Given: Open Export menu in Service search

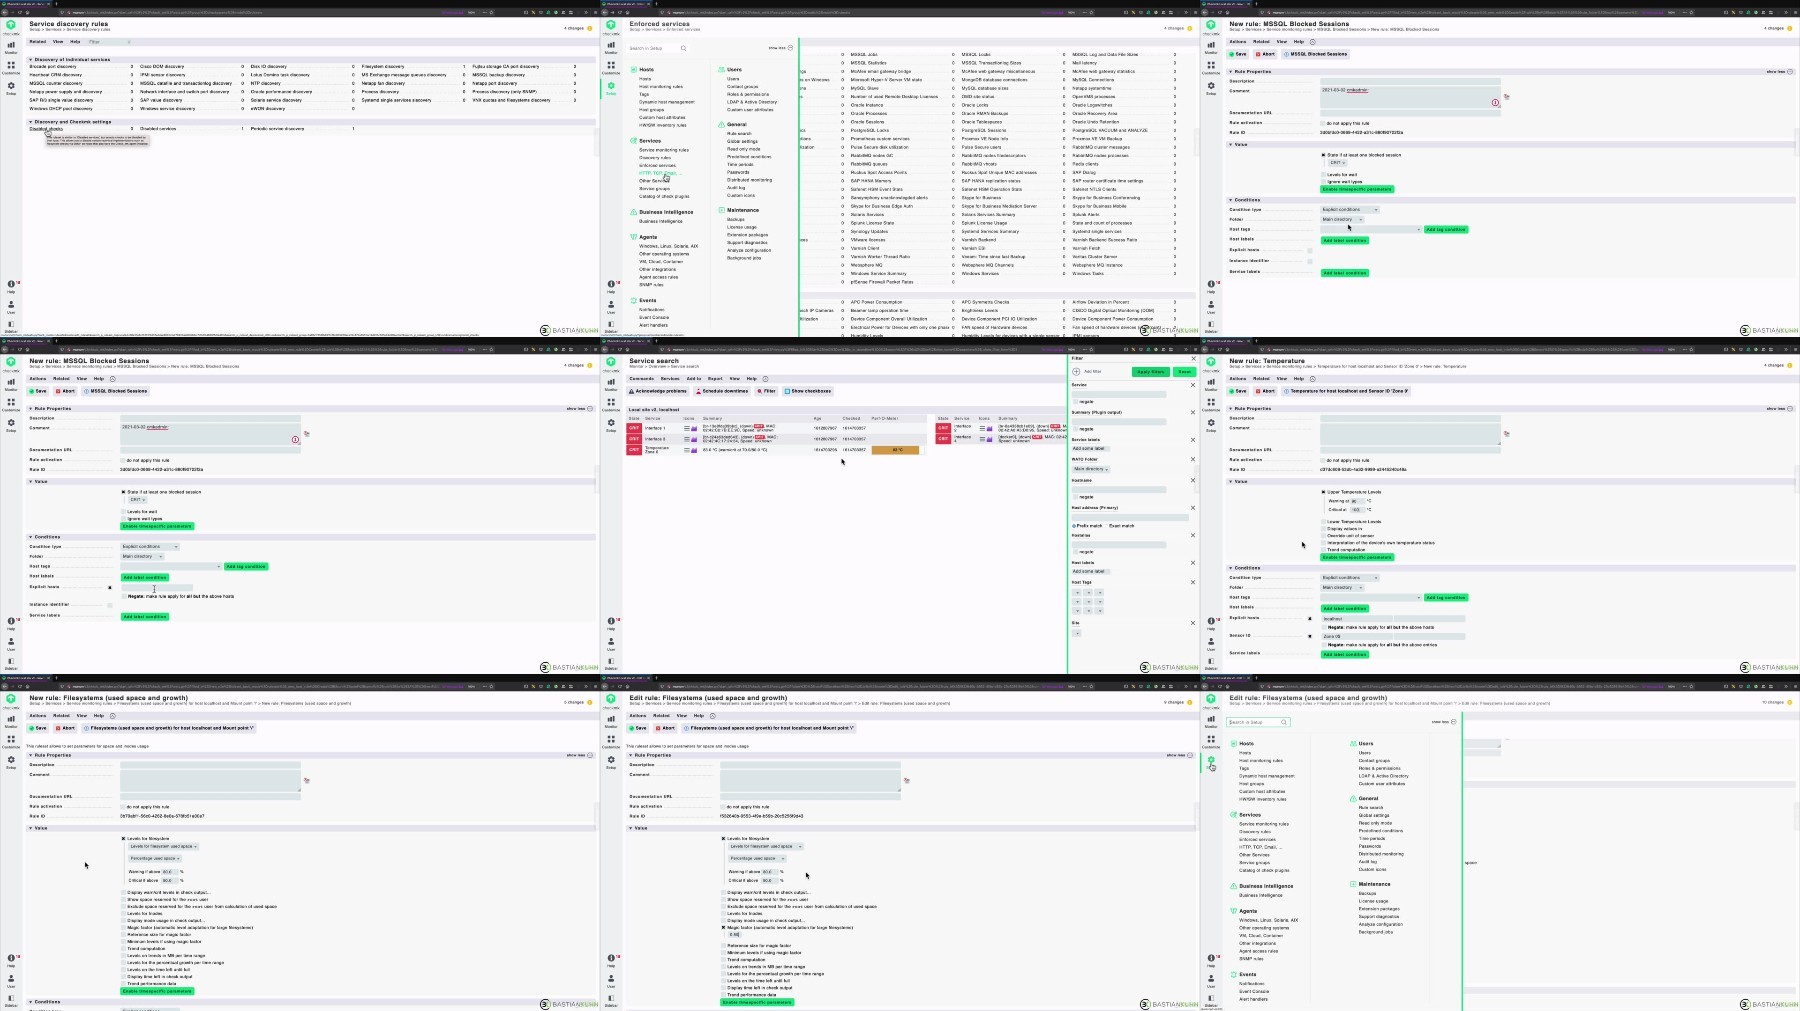Looking at the screenshot, I should pos(715,379).
